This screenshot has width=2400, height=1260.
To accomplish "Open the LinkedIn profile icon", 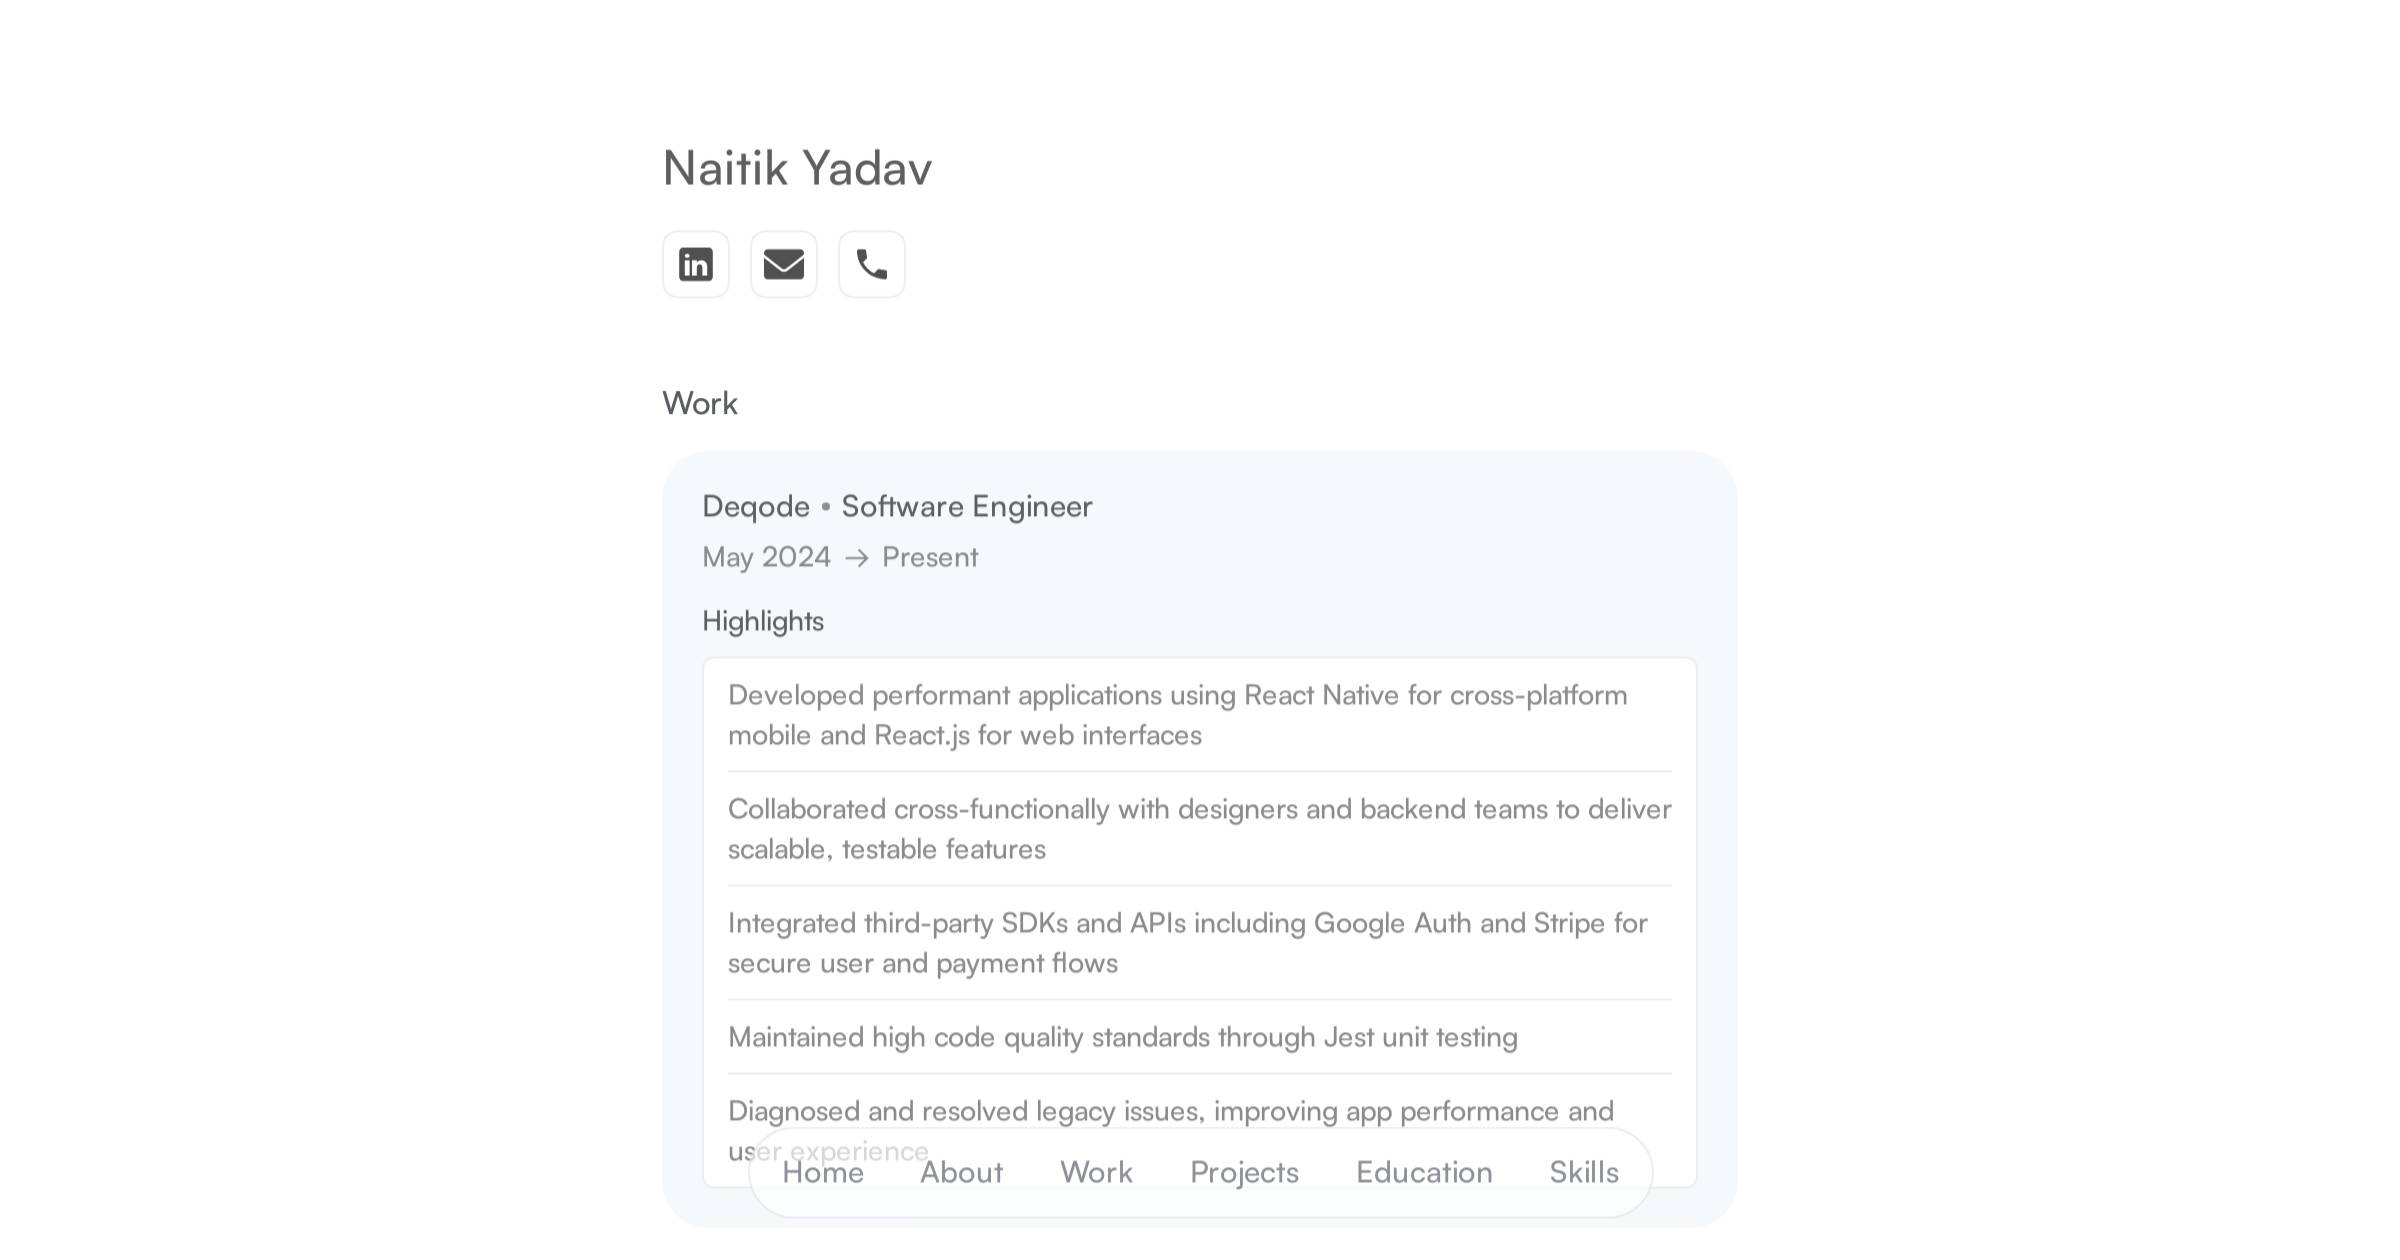I will 695,264.
